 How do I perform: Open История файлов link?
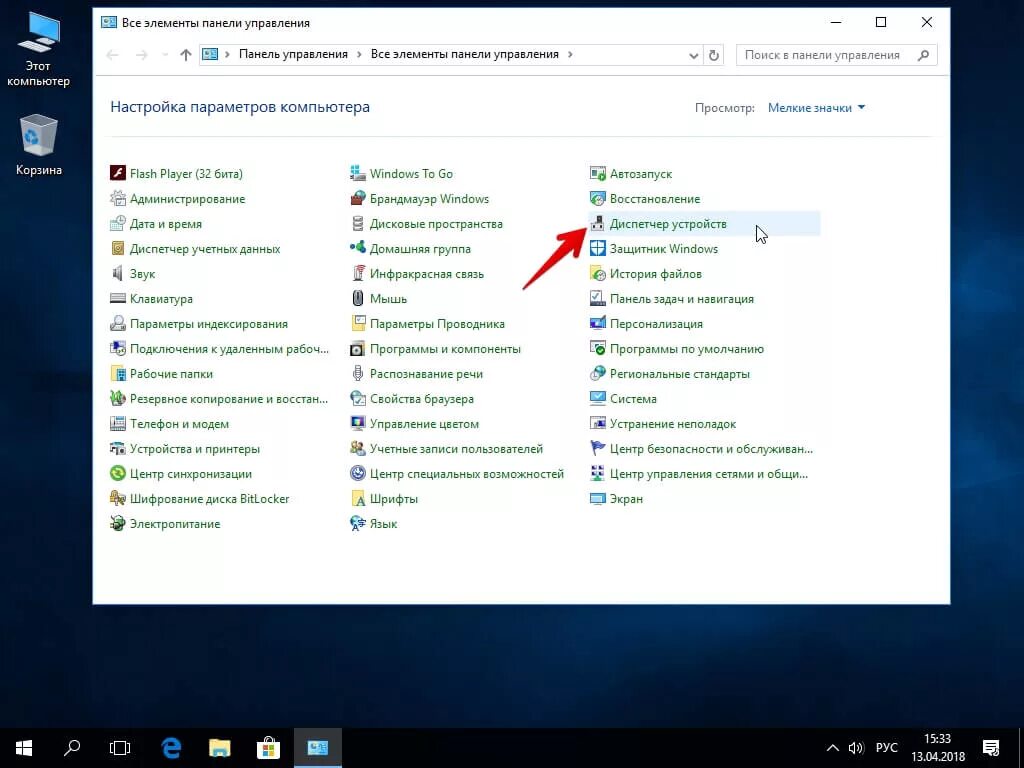coord(656,274)
